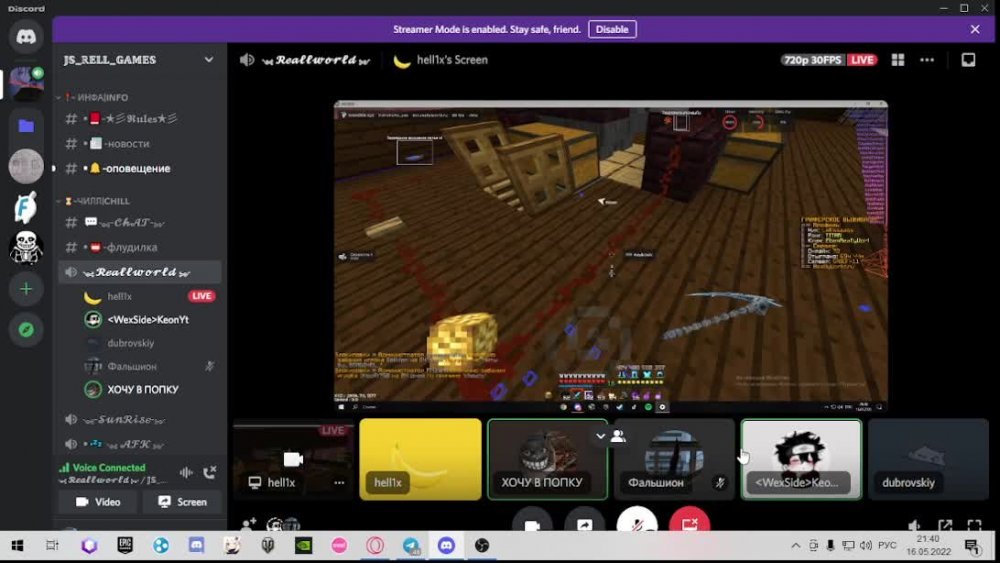Select <WexSide>Keo participant tile
1000x563 pixels.
801,460
